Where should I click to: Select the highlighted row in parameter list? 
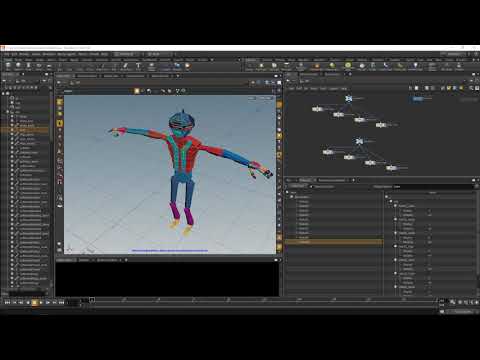(x=334, y=242)
